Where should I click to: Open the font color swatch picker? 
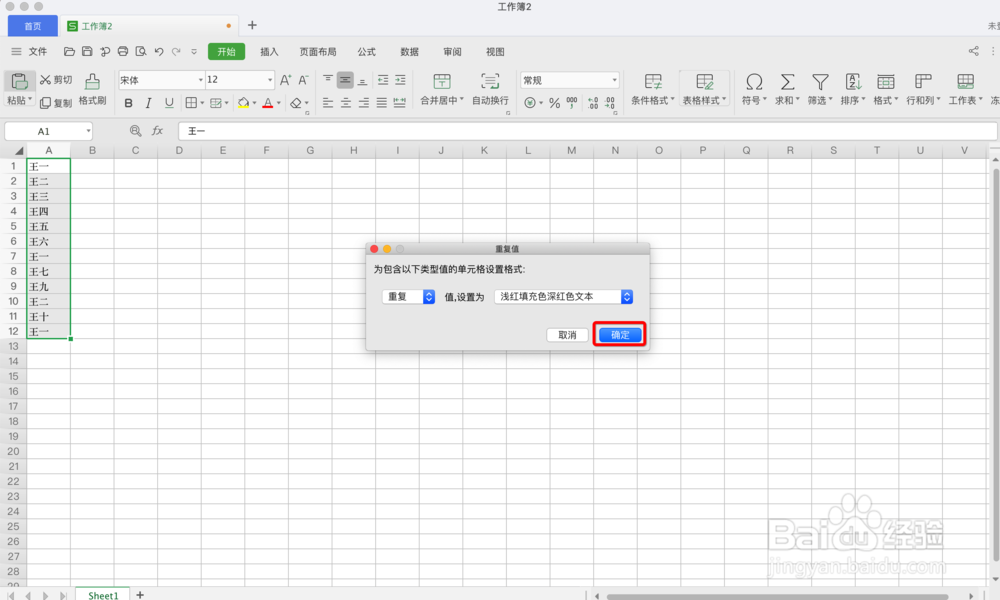click(x=278, y=103)
